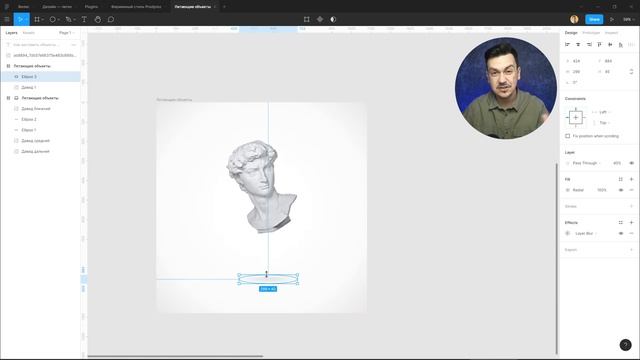The image size is (640, 360).
Task: Select the Frame tool
Action: click(x=37, y=19)
